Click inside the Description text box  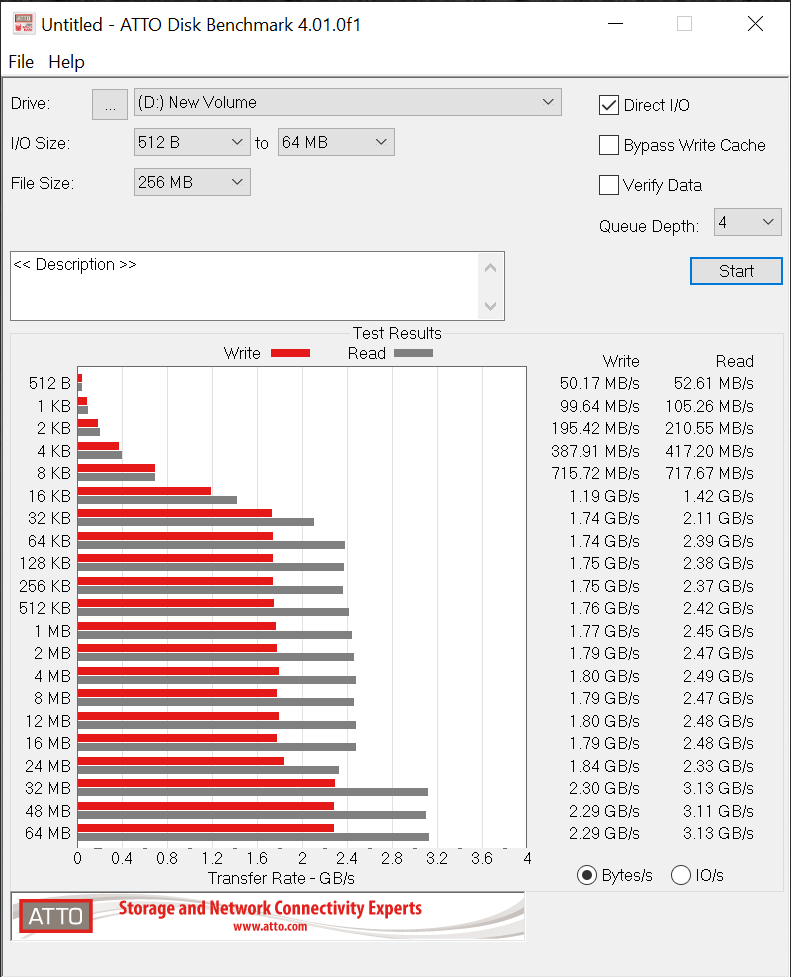point(244,286)
